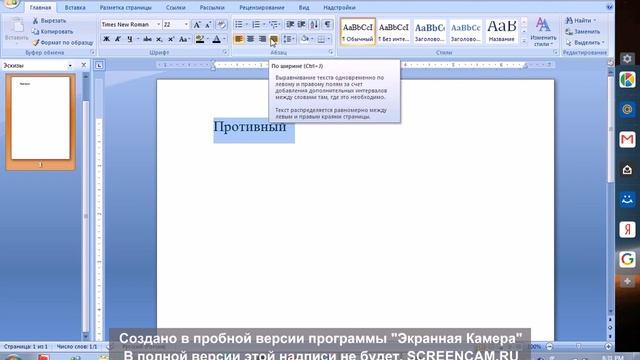Toggle Italic (К) formatting

(118, 39)
